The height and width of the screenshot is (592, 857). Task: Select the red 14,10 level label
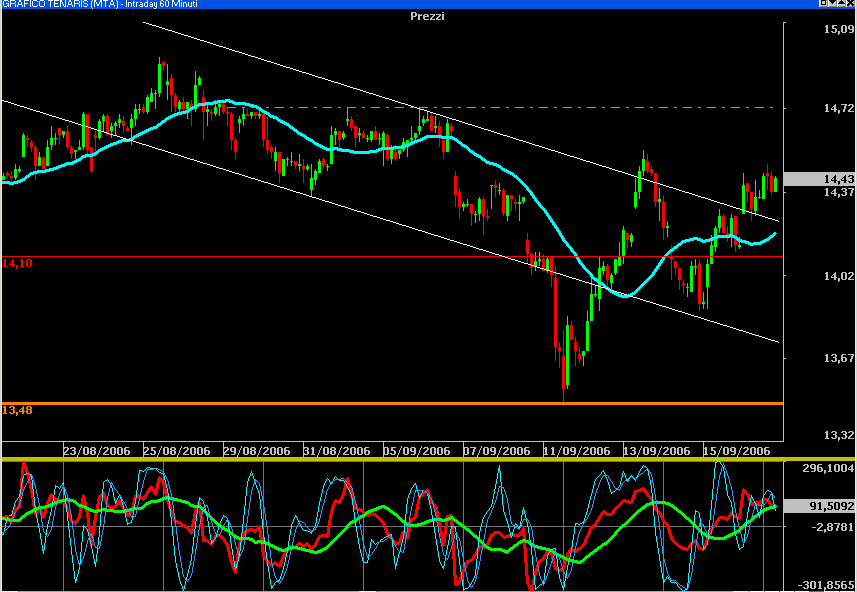point(17,263)
